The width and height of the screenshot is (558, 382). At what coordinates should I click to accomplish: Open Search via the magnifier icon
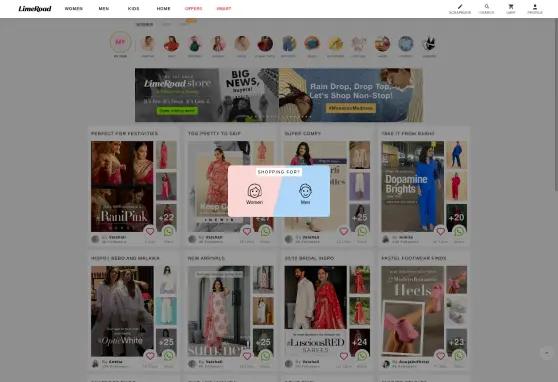[x=486, y=9]
